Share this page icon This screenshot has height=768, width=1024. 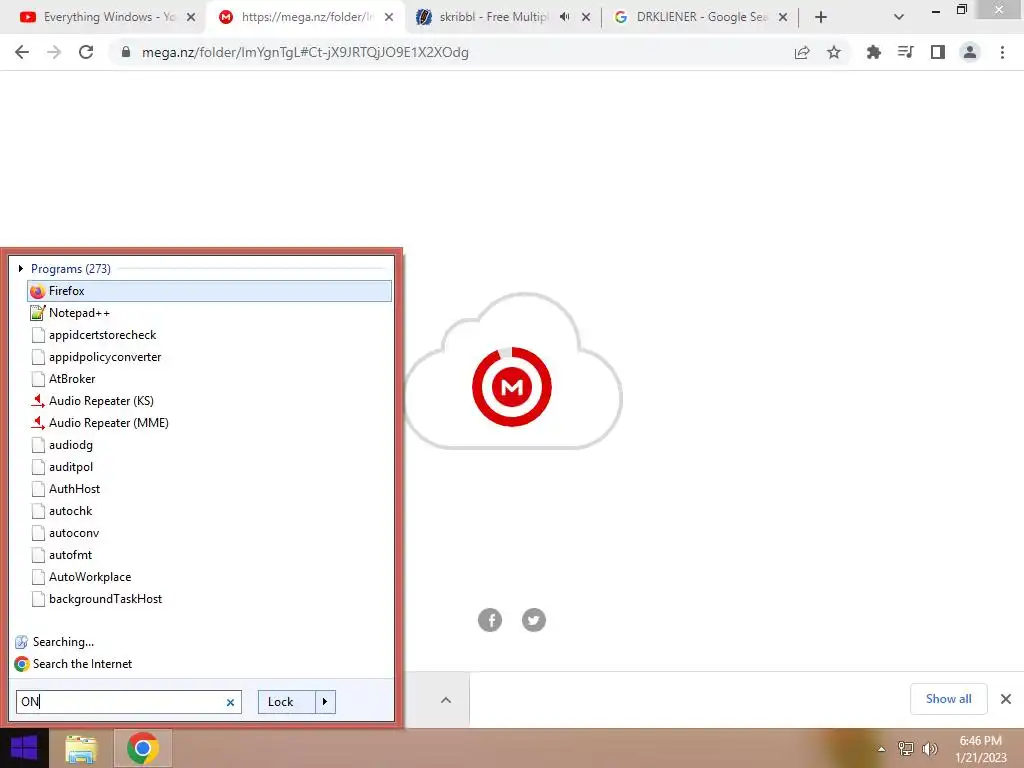tap(802, 52)
